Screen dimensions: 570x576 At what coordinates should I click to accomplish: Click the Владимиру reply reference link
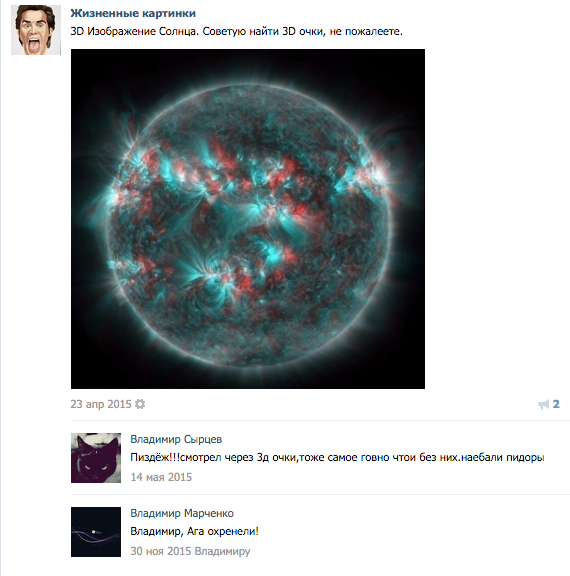222,551
